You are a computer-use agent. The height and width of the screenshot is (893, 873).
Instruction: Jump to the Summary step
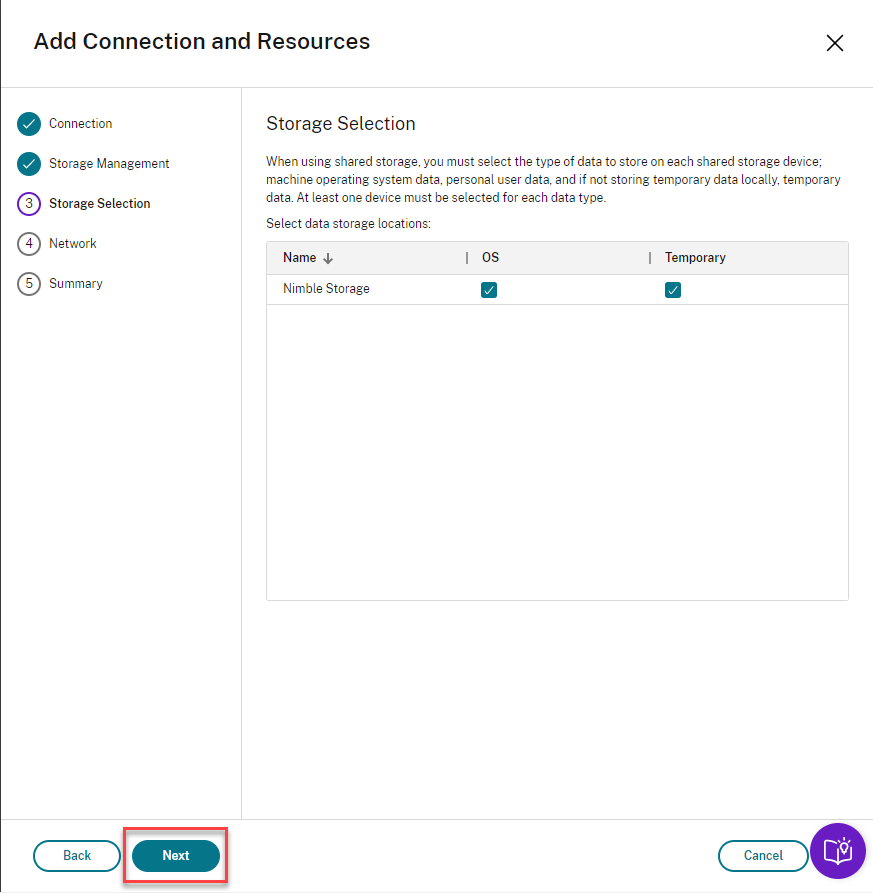click(76, 284)
